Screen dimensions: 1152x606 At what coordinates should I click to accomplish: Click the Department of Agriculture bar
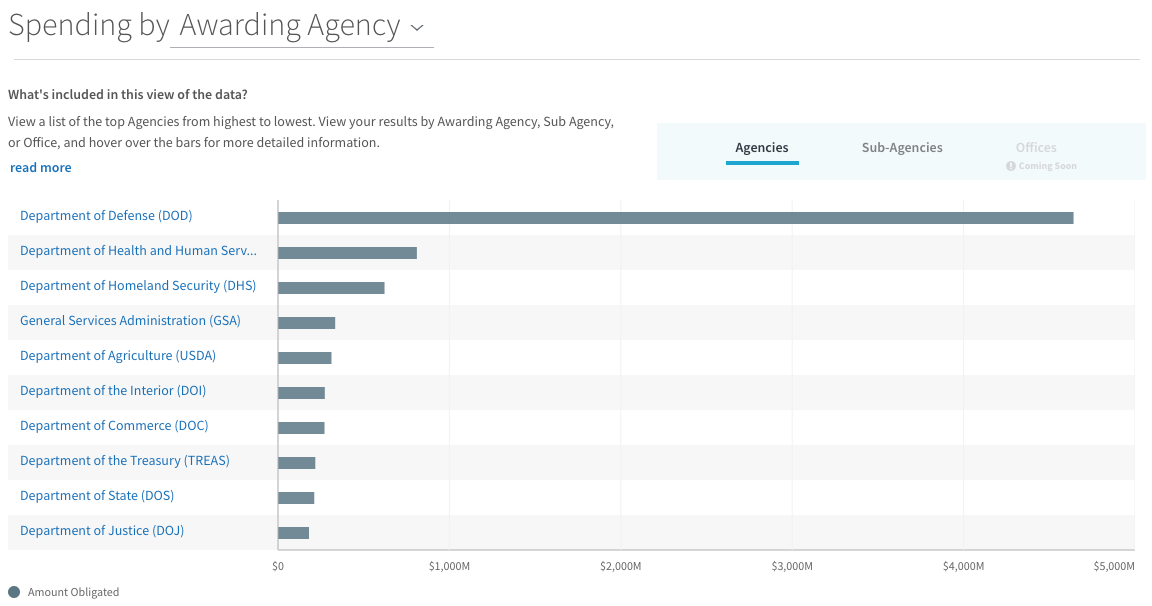coord(305,358)
